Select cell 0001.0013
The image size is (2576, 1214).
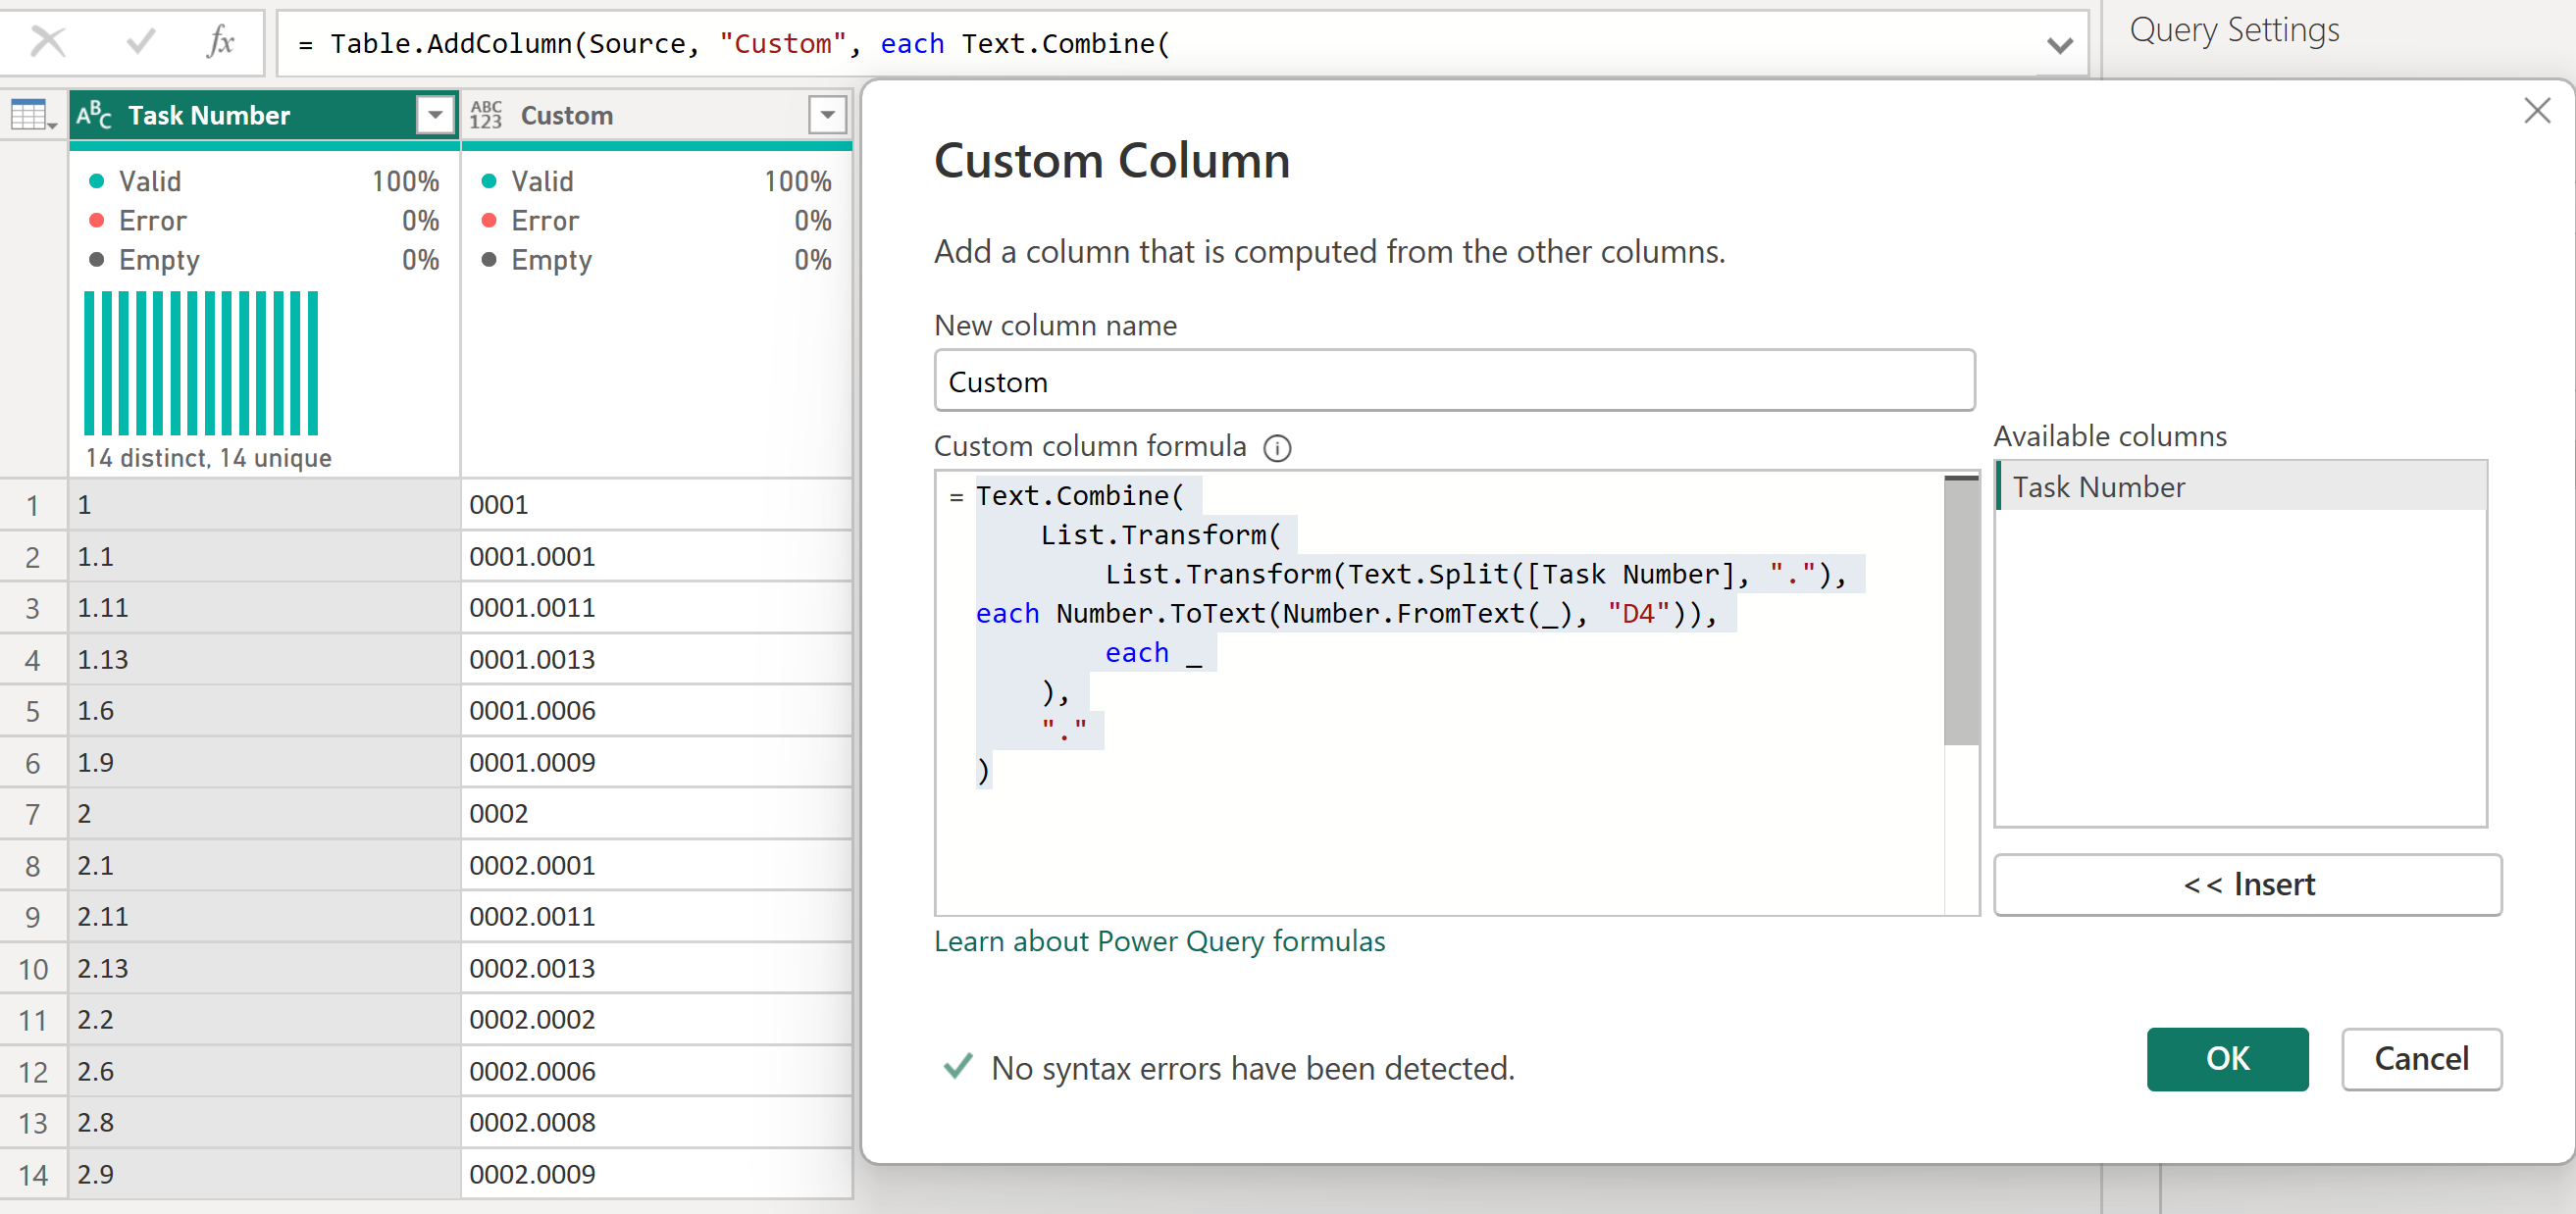point(656,659)
